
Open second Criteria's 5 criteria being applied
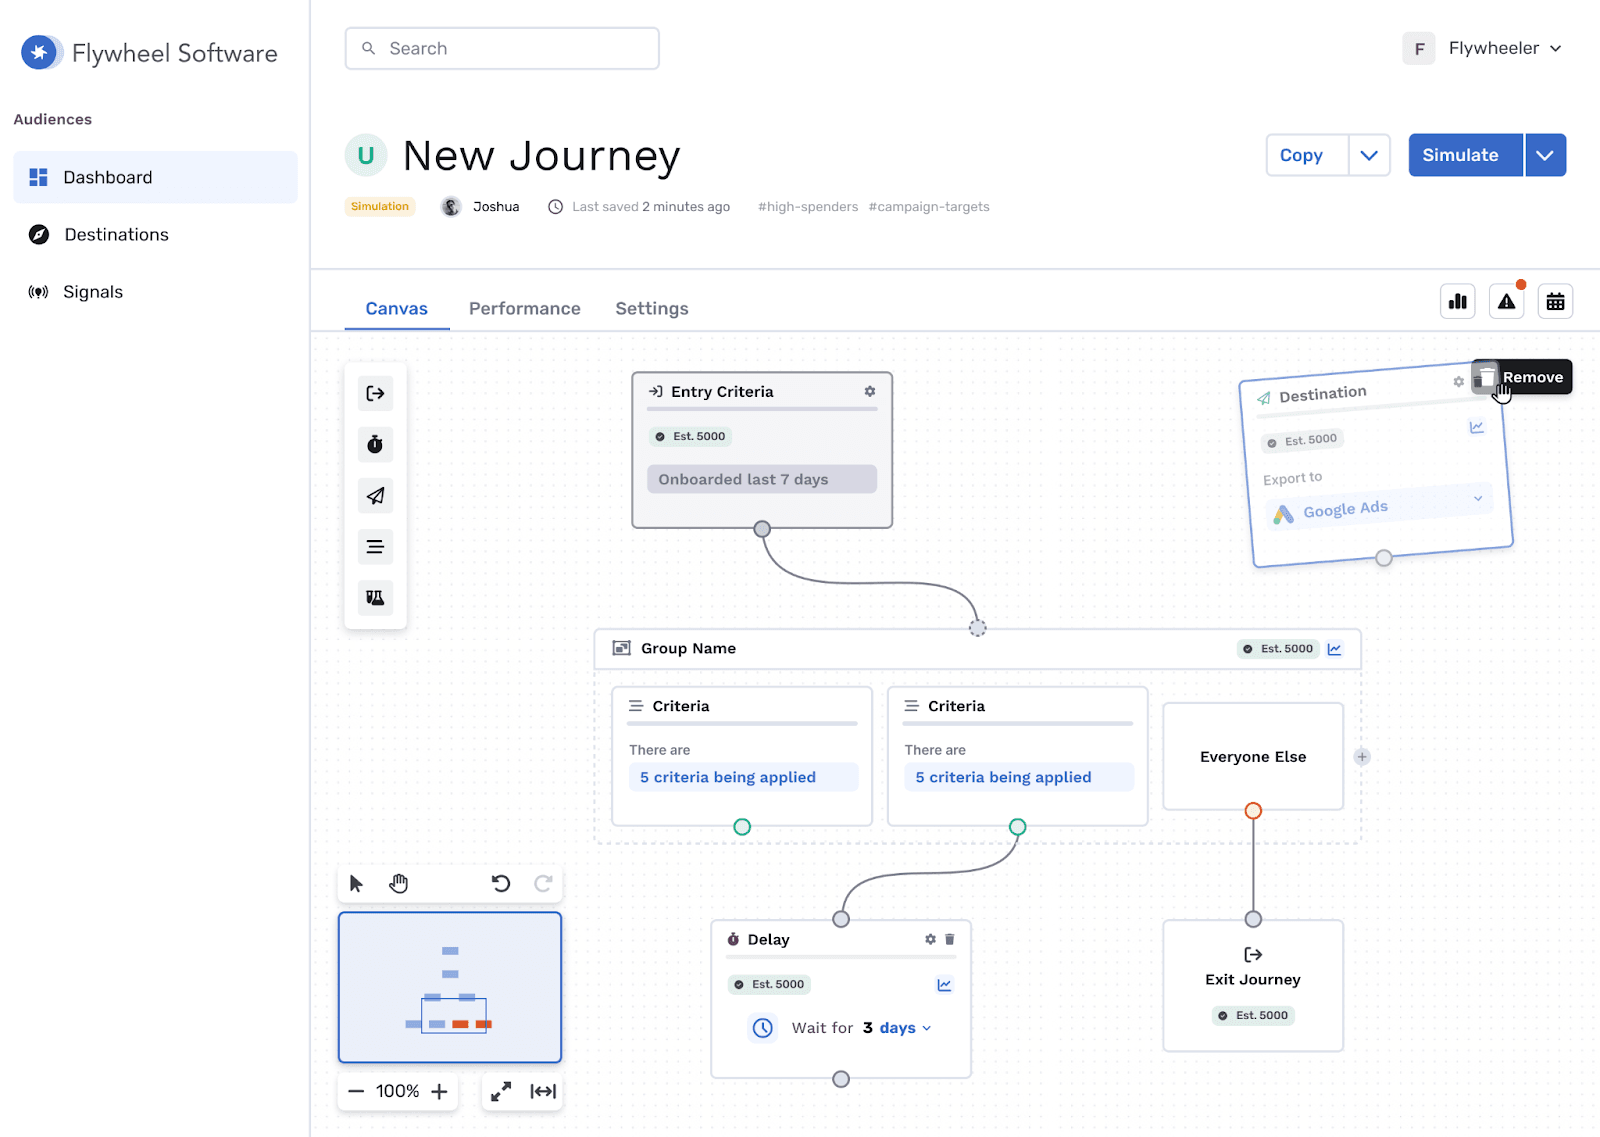1019,777
